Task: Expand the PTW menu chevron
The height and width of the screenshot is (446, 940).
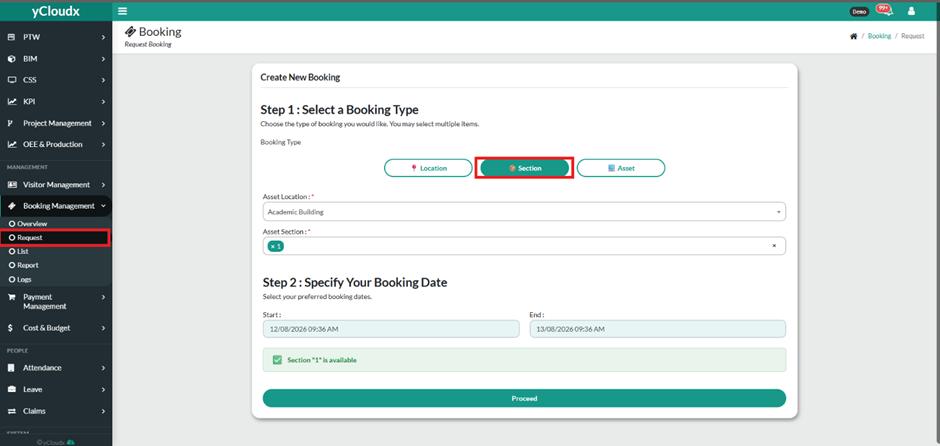Action: [103, 37]
